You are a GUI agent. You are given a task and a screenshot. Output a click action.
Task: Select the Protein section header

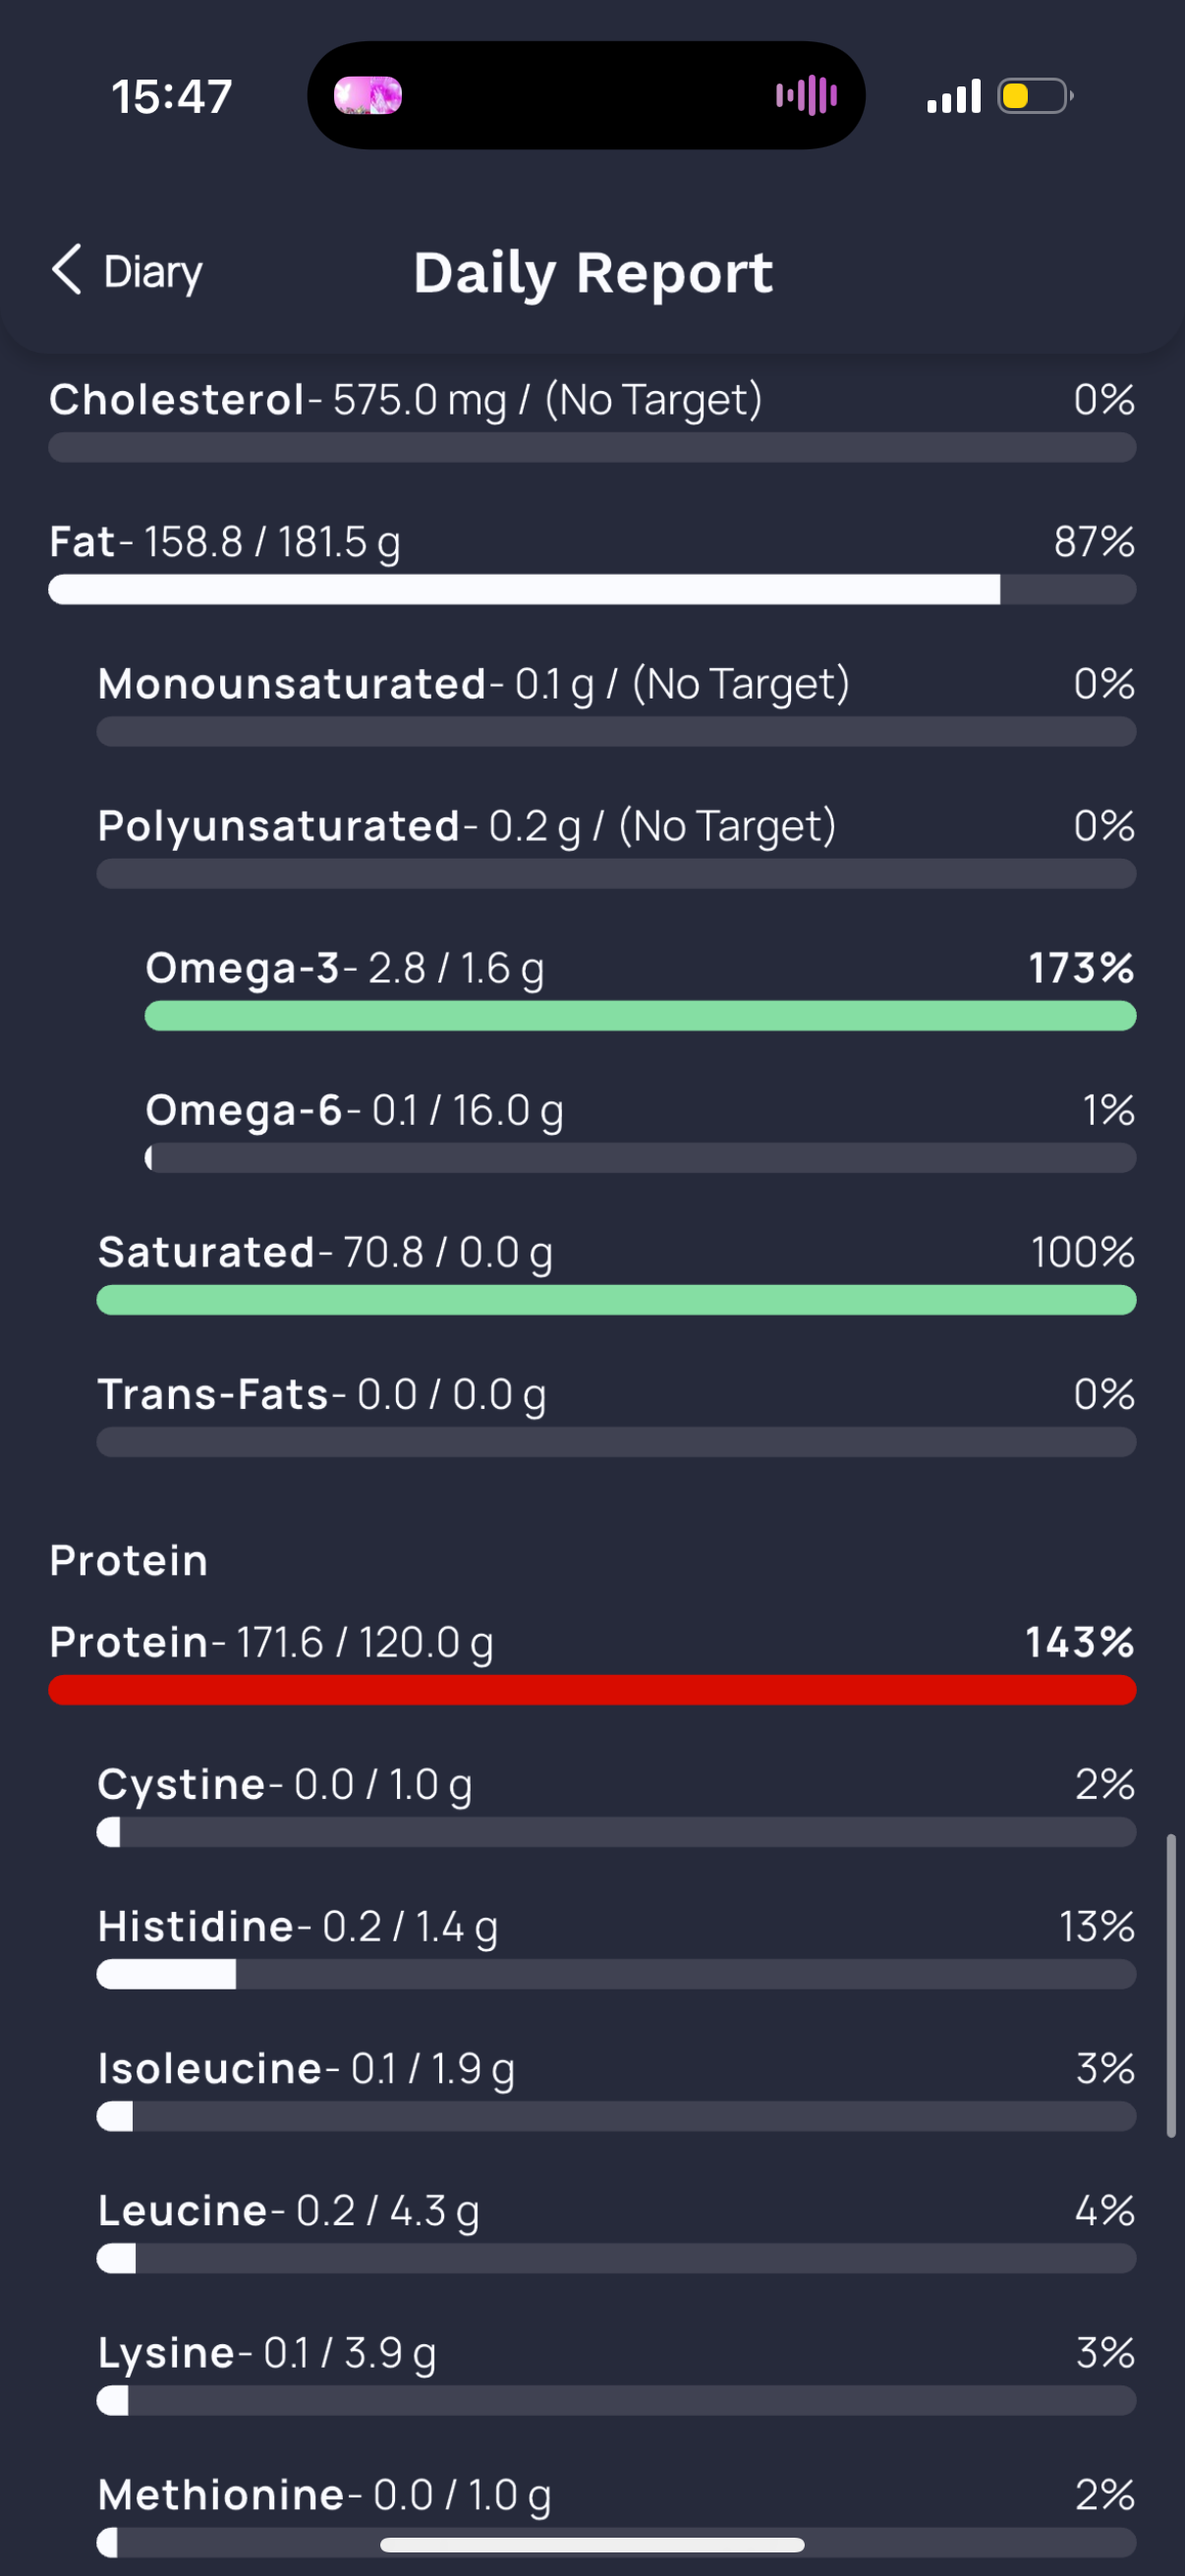[129, 1560]
